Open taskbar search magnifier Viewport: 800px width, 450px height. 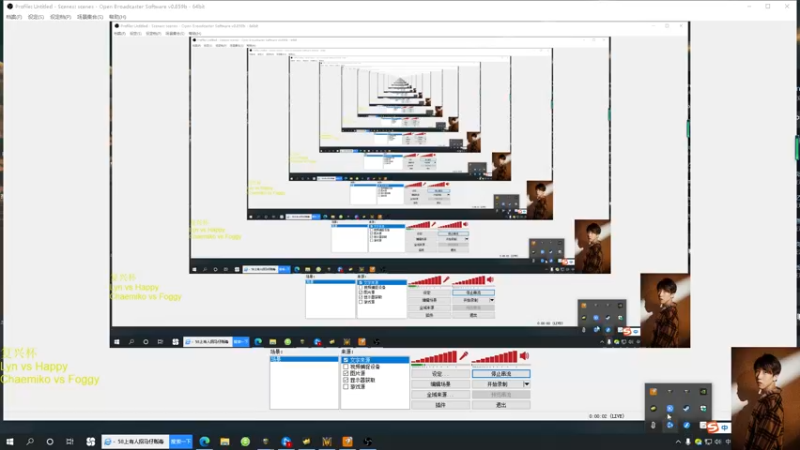(x=30, y=441)
